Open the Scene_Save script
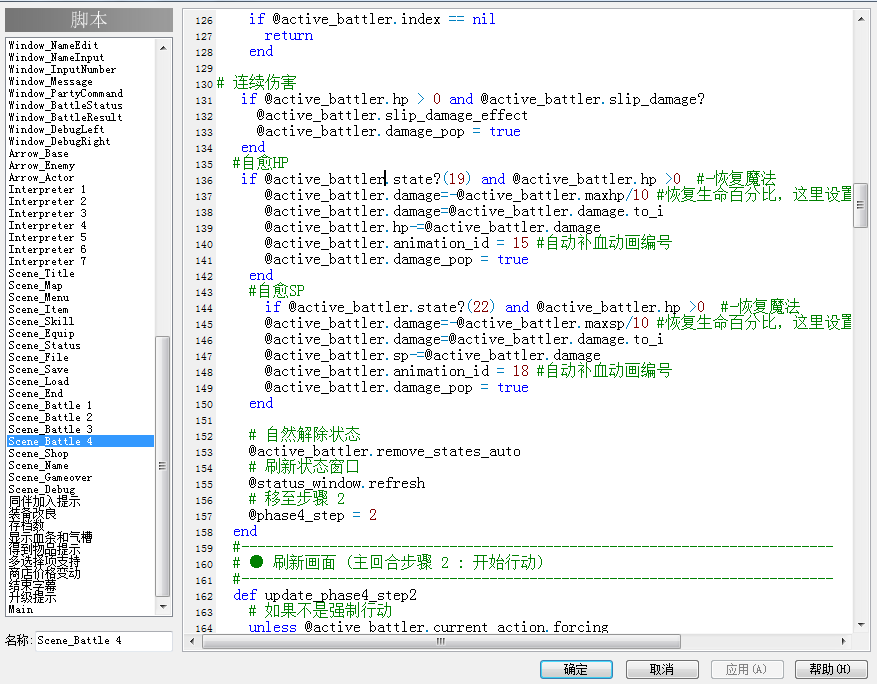 tap(39, 370)
